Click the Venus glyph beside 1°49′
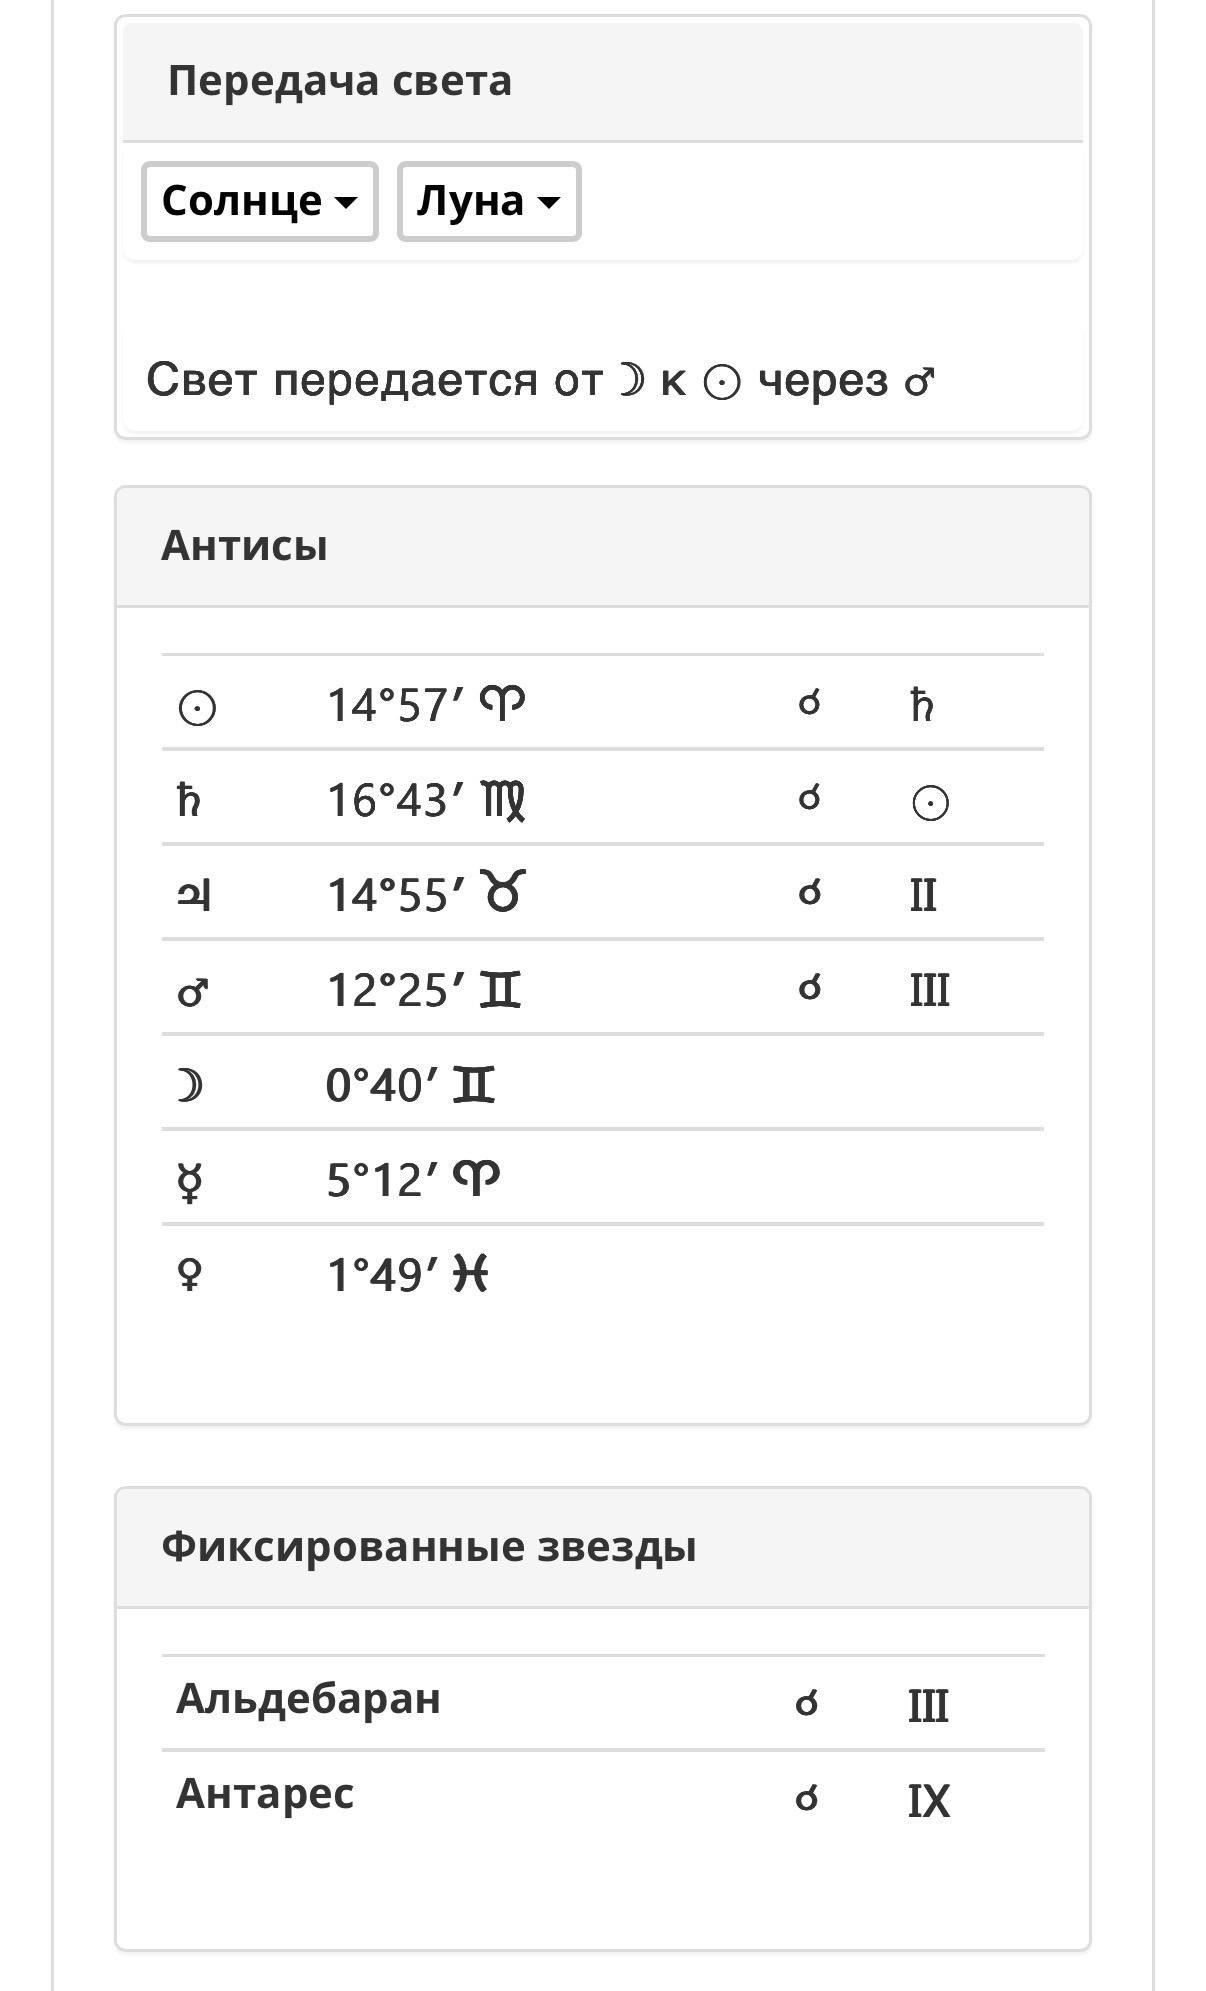 [x=189, y=1275]
